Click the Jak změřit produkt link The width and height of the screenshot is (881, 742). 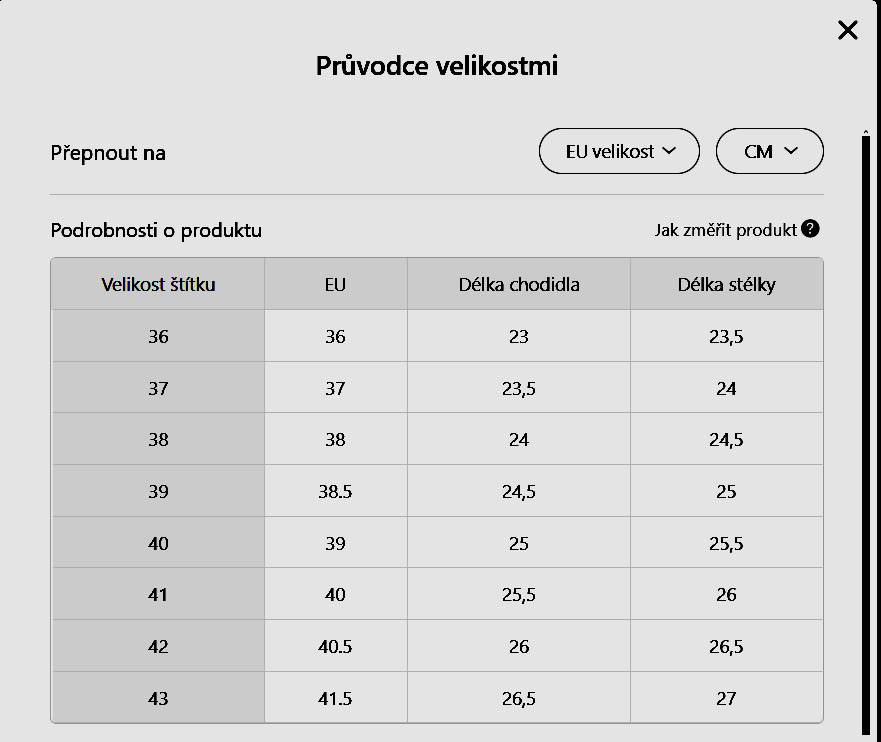[x=725, y=230]
